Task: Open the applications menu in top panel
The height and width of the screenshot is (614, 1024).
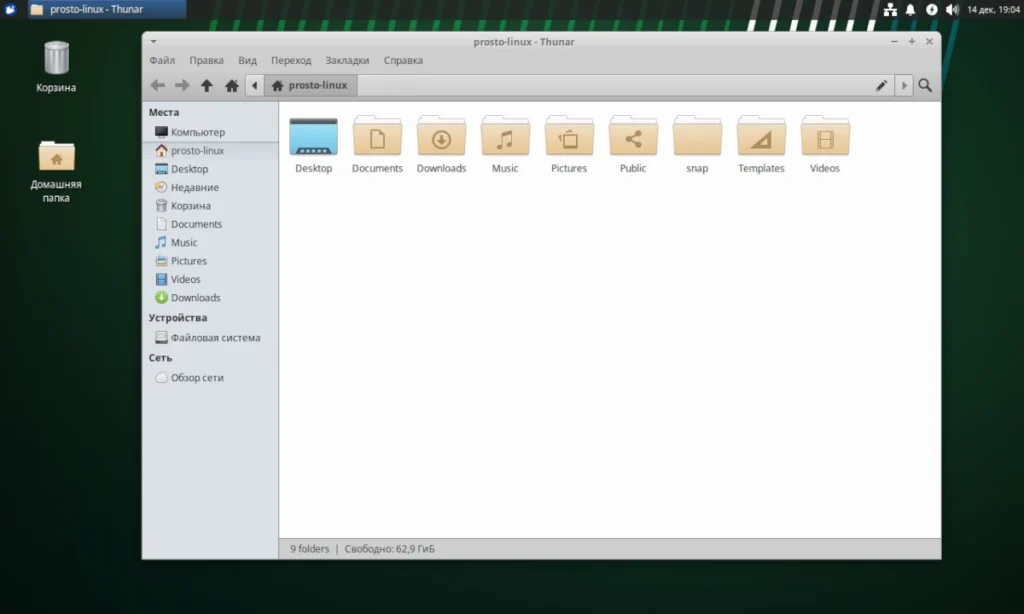Action: click(10, 9)
